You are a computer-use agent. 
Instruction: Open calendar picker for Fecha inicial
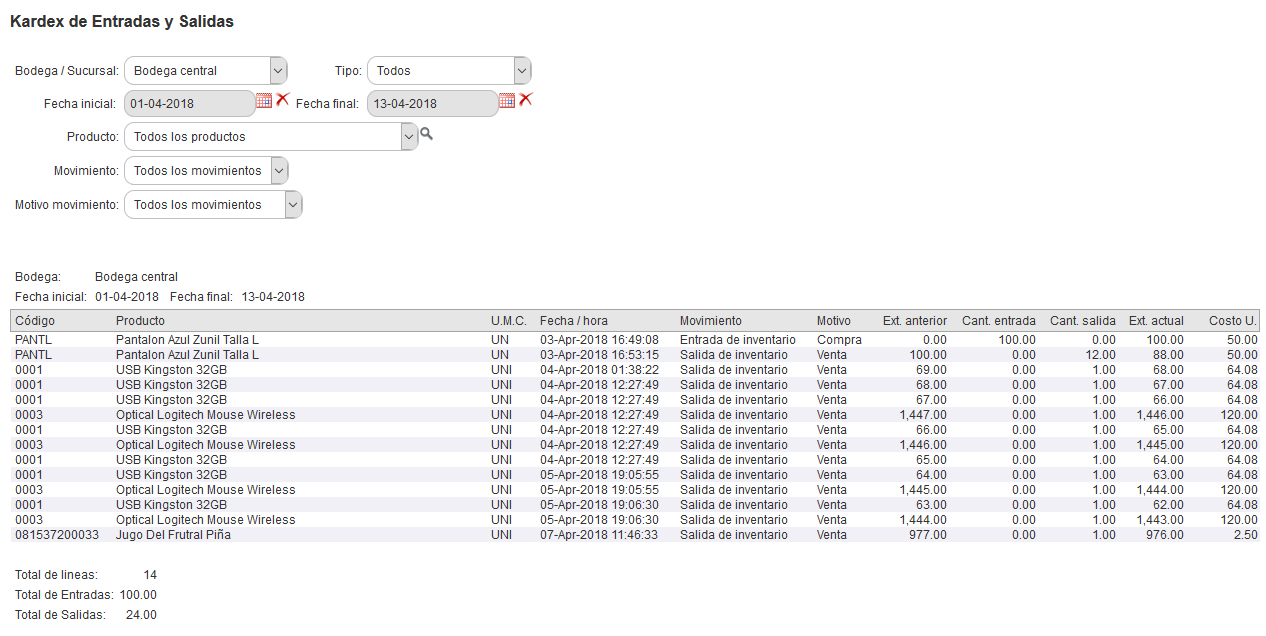(x=264, y=100)
